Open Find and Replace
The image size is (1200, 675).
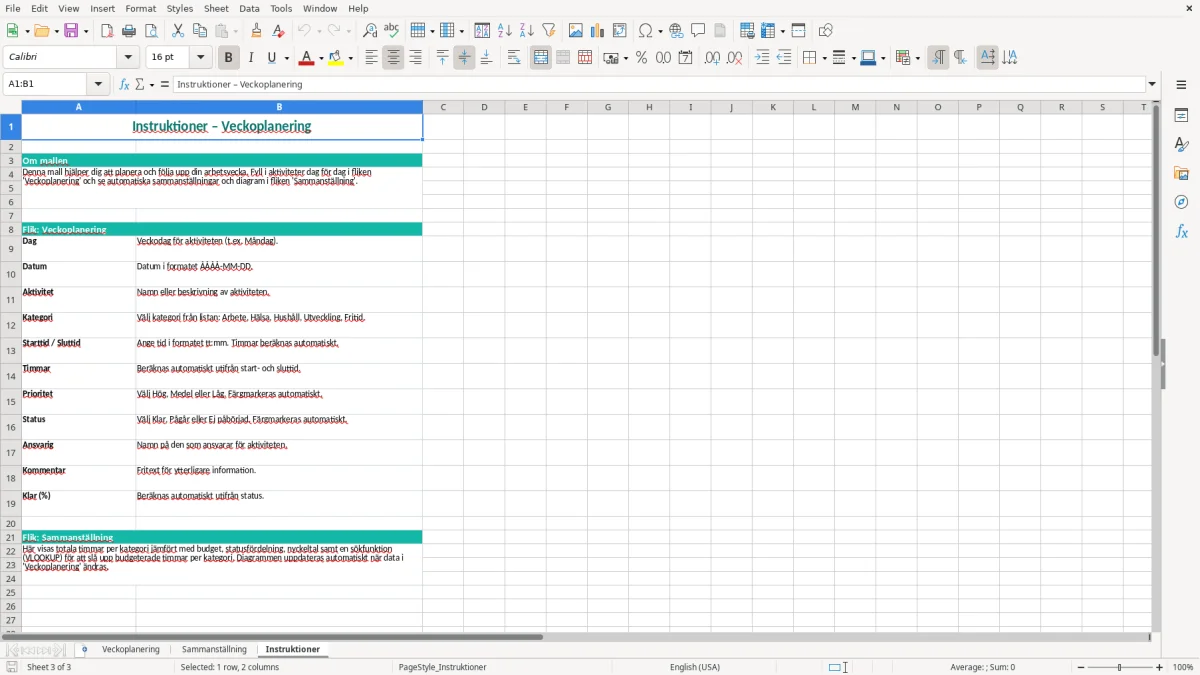pyautogui.click(x=370, y=31)
